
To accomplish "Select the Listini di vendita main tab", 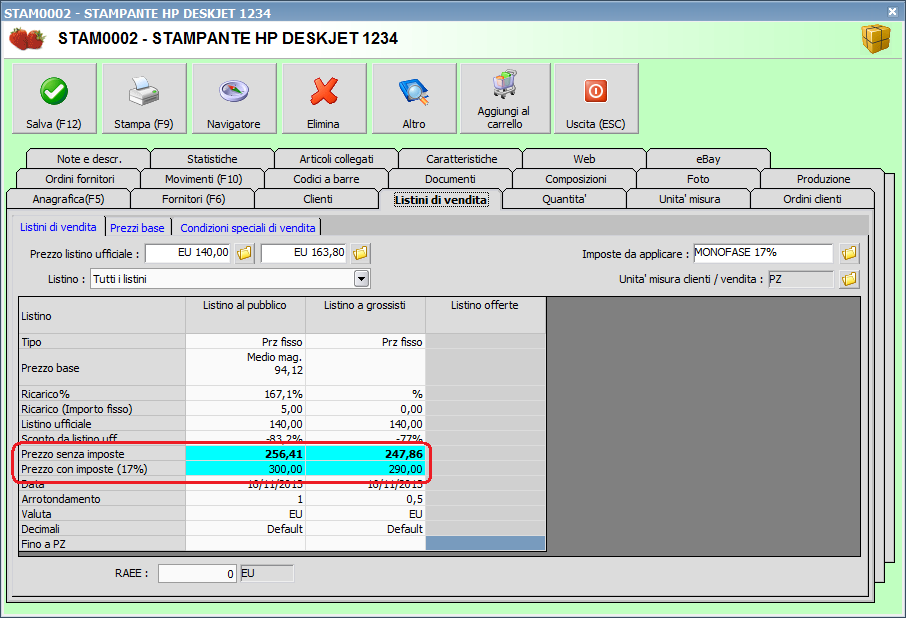I will [441, 200].
